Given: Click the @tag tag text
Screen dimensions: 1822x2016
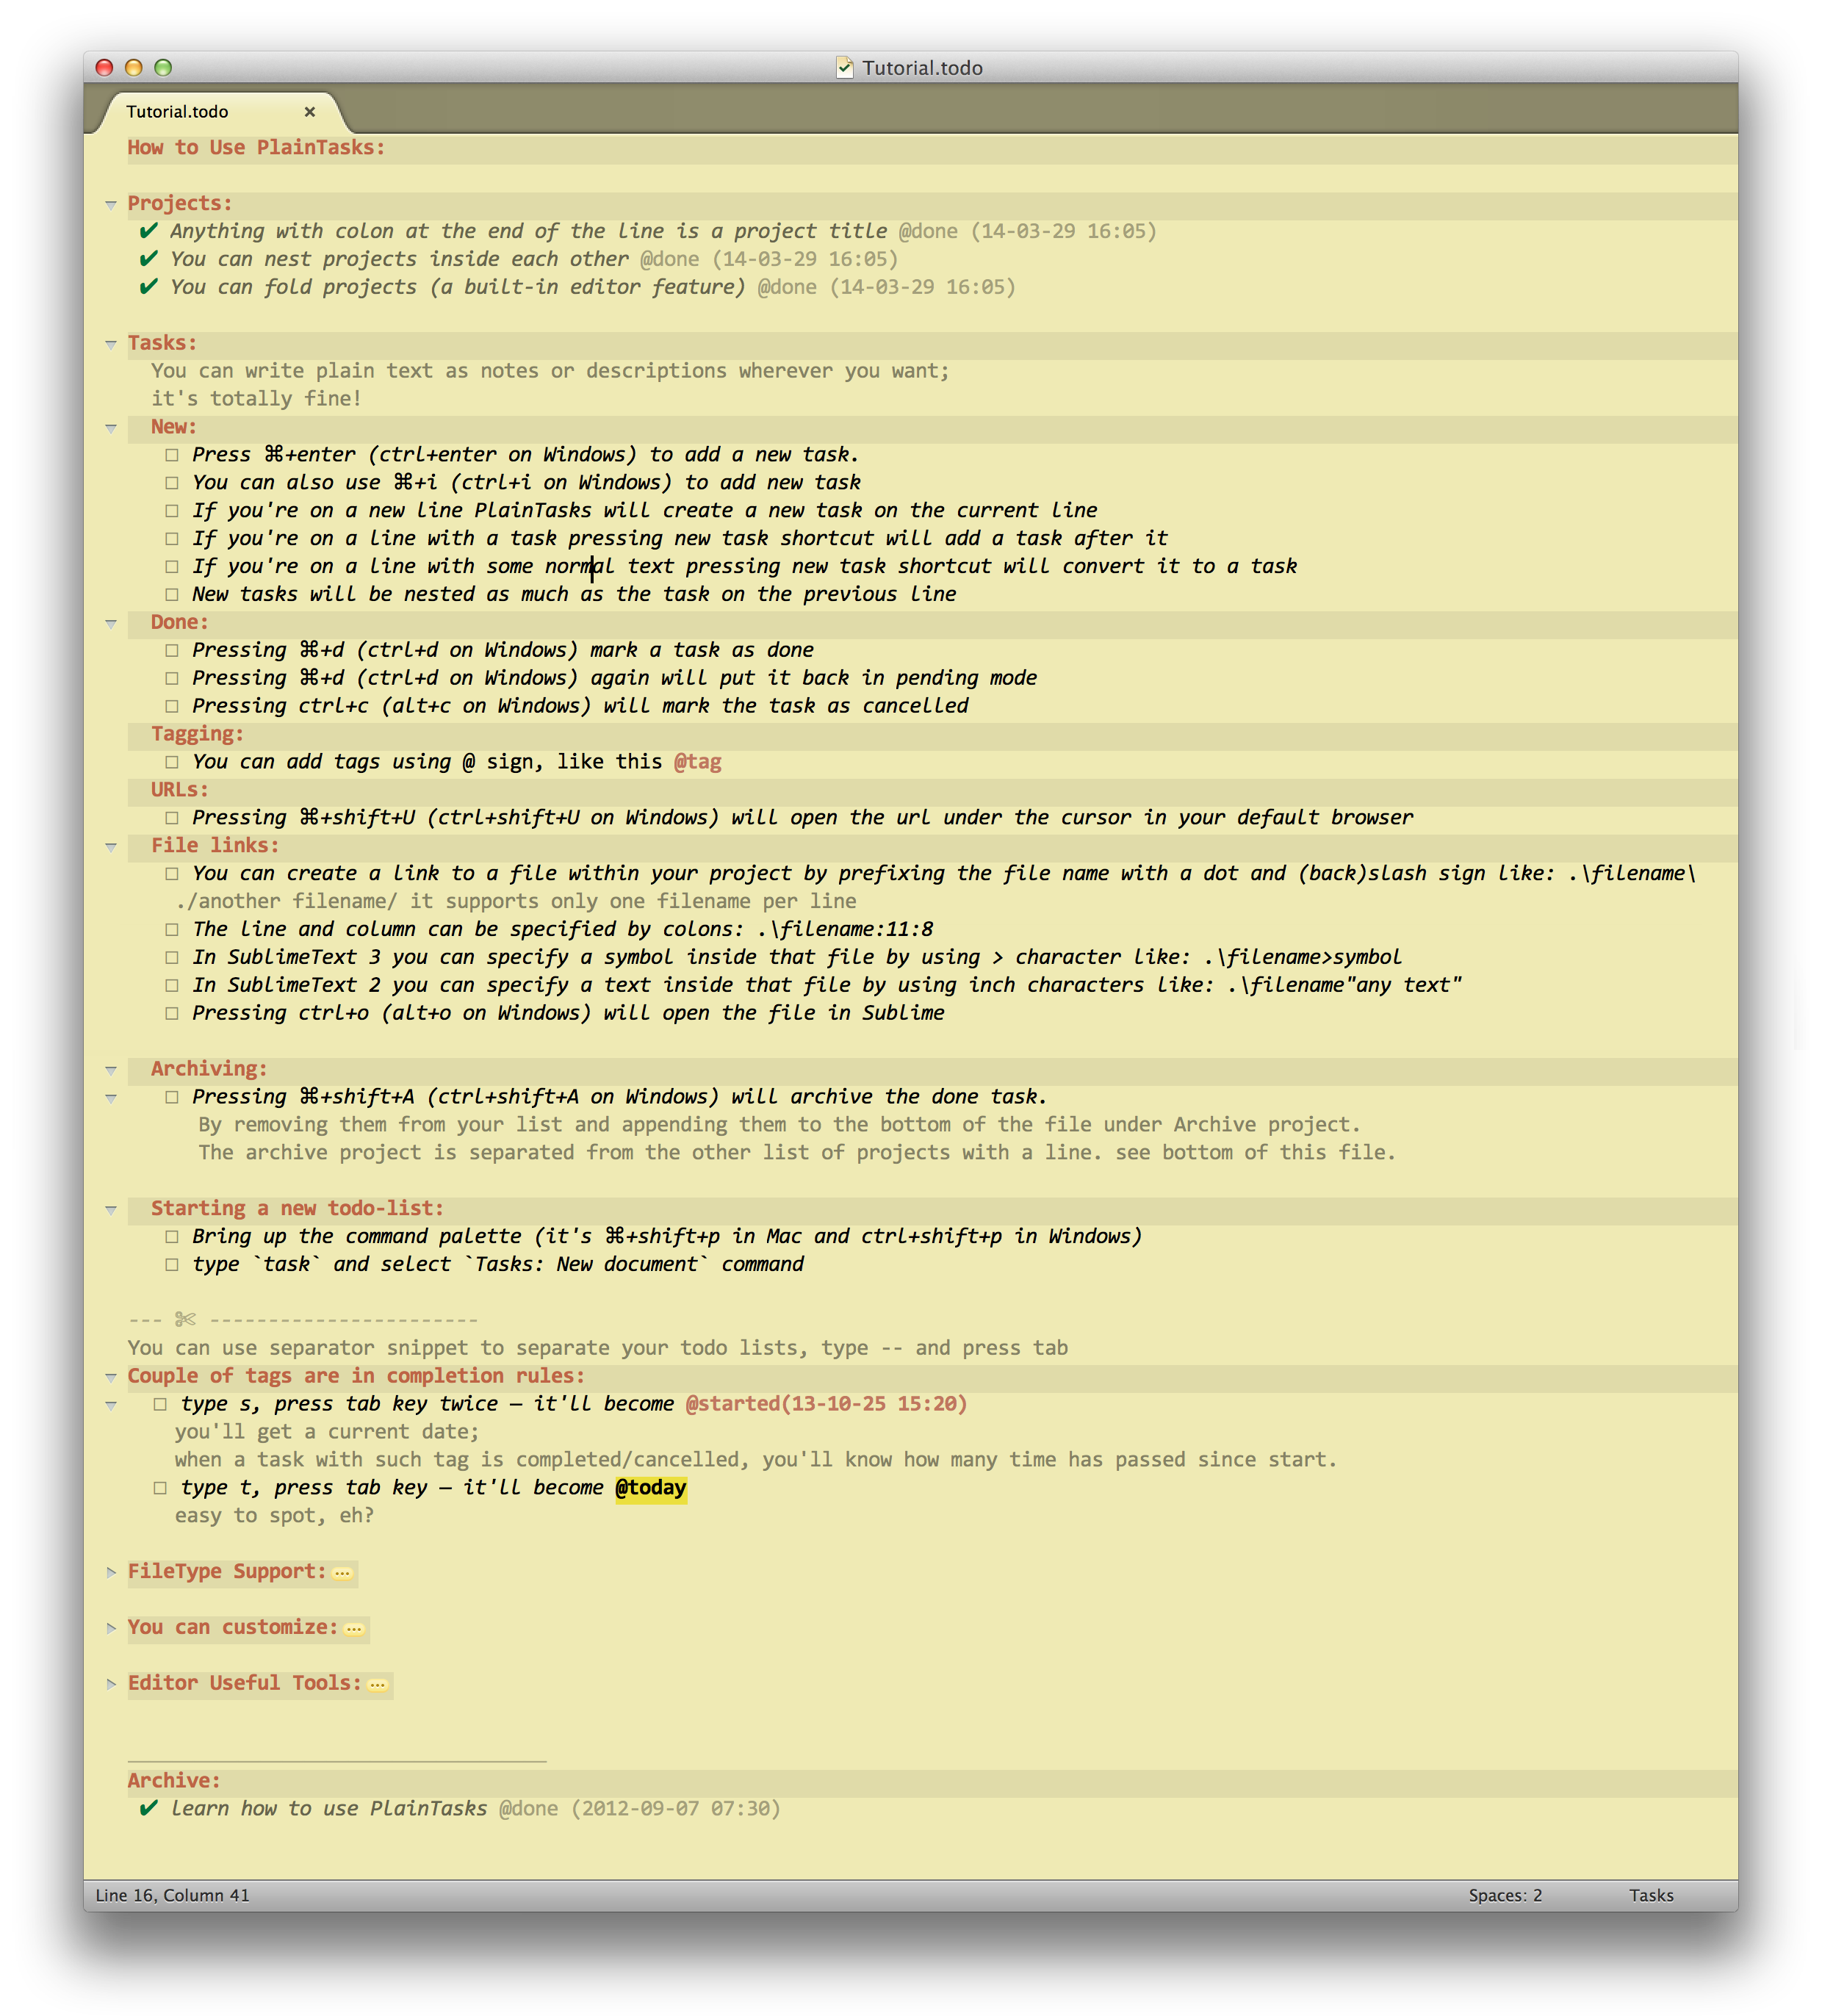Looking at the screenshot, I should pos(697,762).
